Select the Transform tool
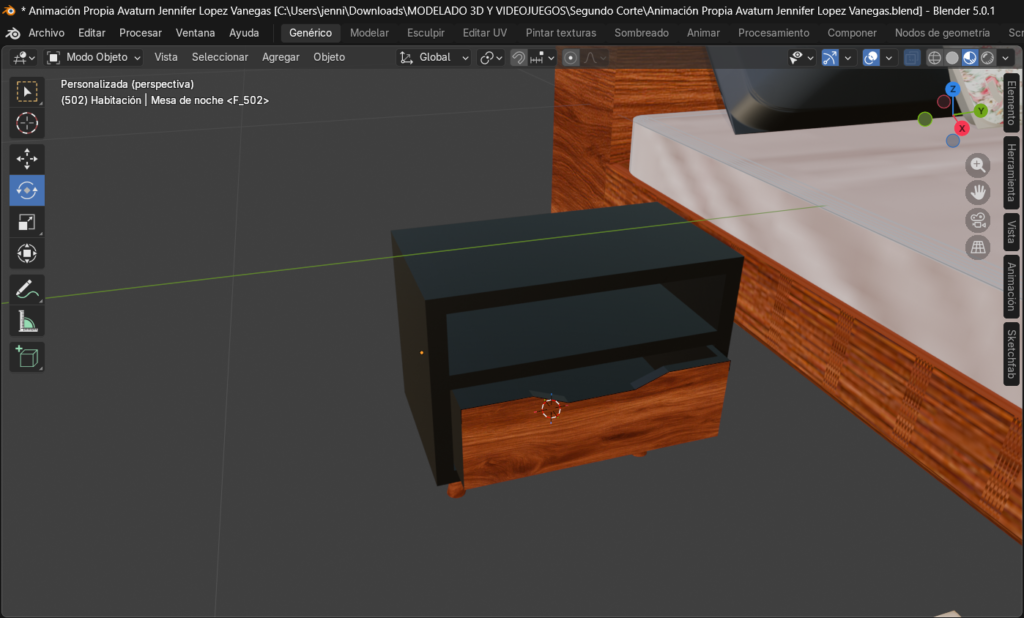 [x=27, y=253]
